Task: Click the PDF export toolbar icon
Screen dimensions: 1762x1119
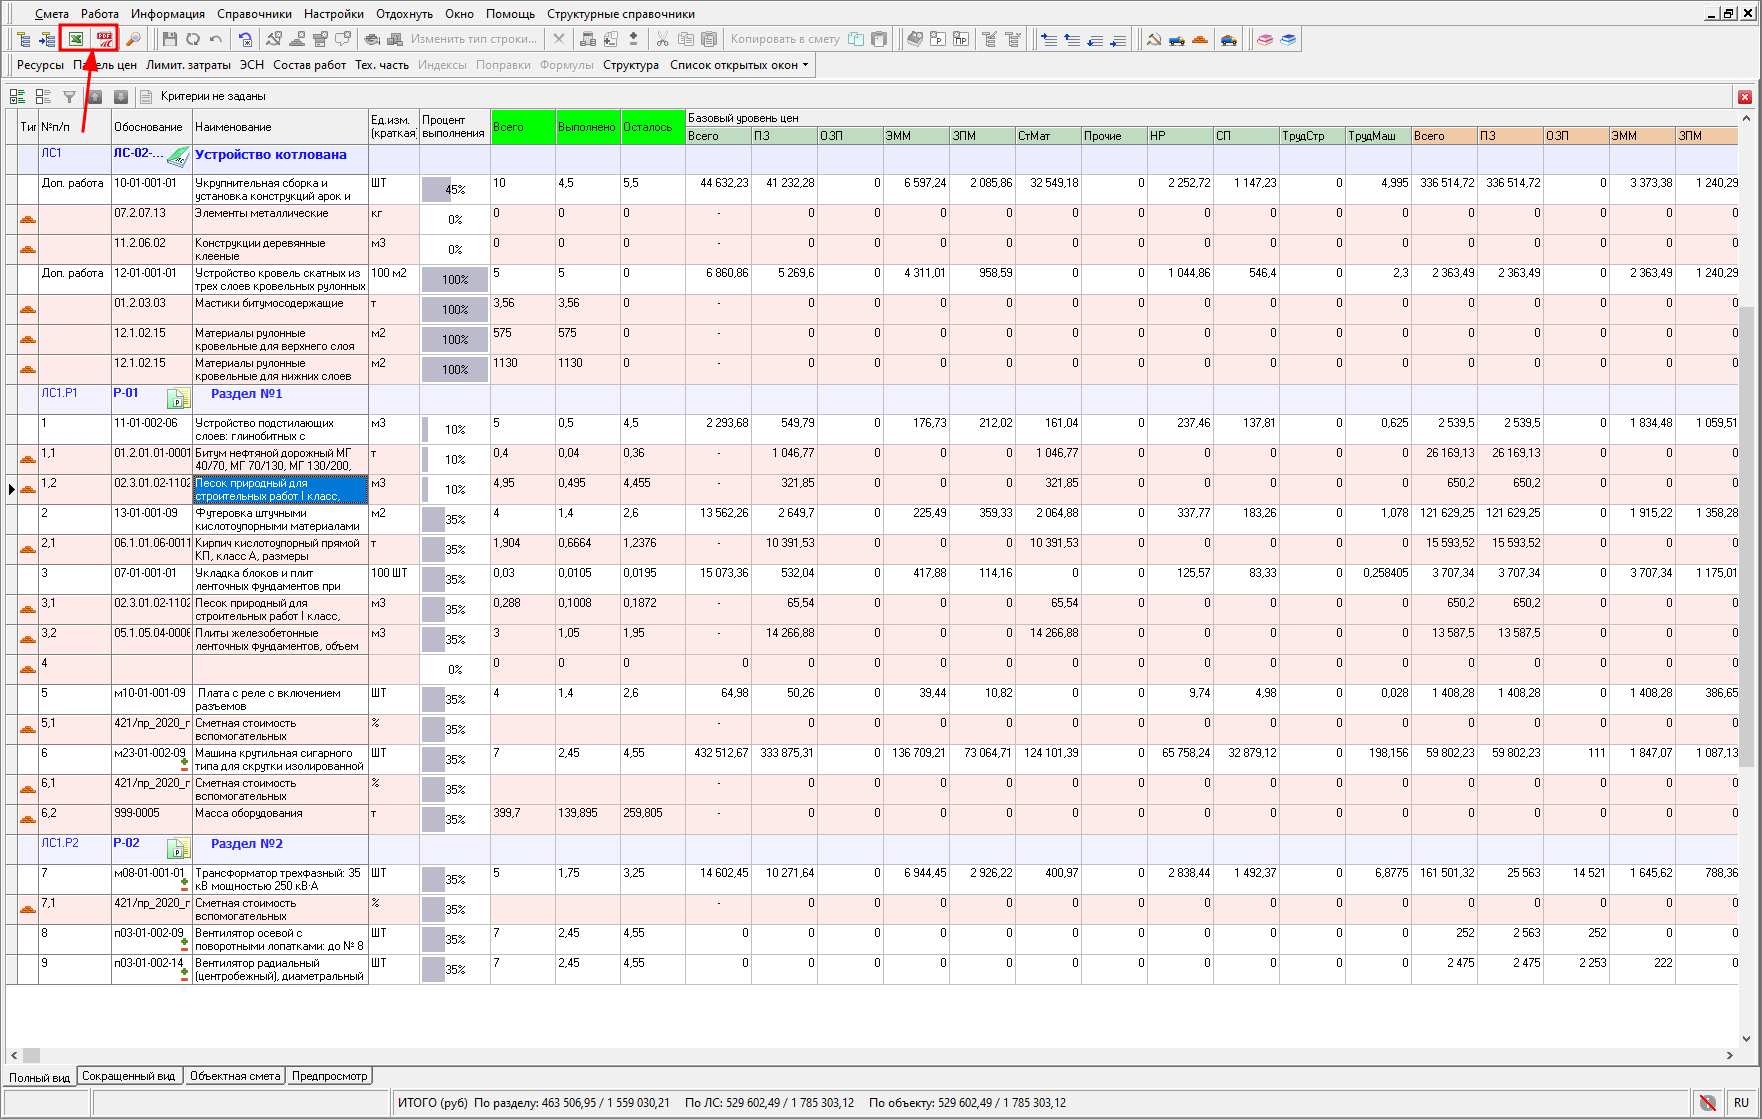Action: pyautogui.click(x=104, y=39)
